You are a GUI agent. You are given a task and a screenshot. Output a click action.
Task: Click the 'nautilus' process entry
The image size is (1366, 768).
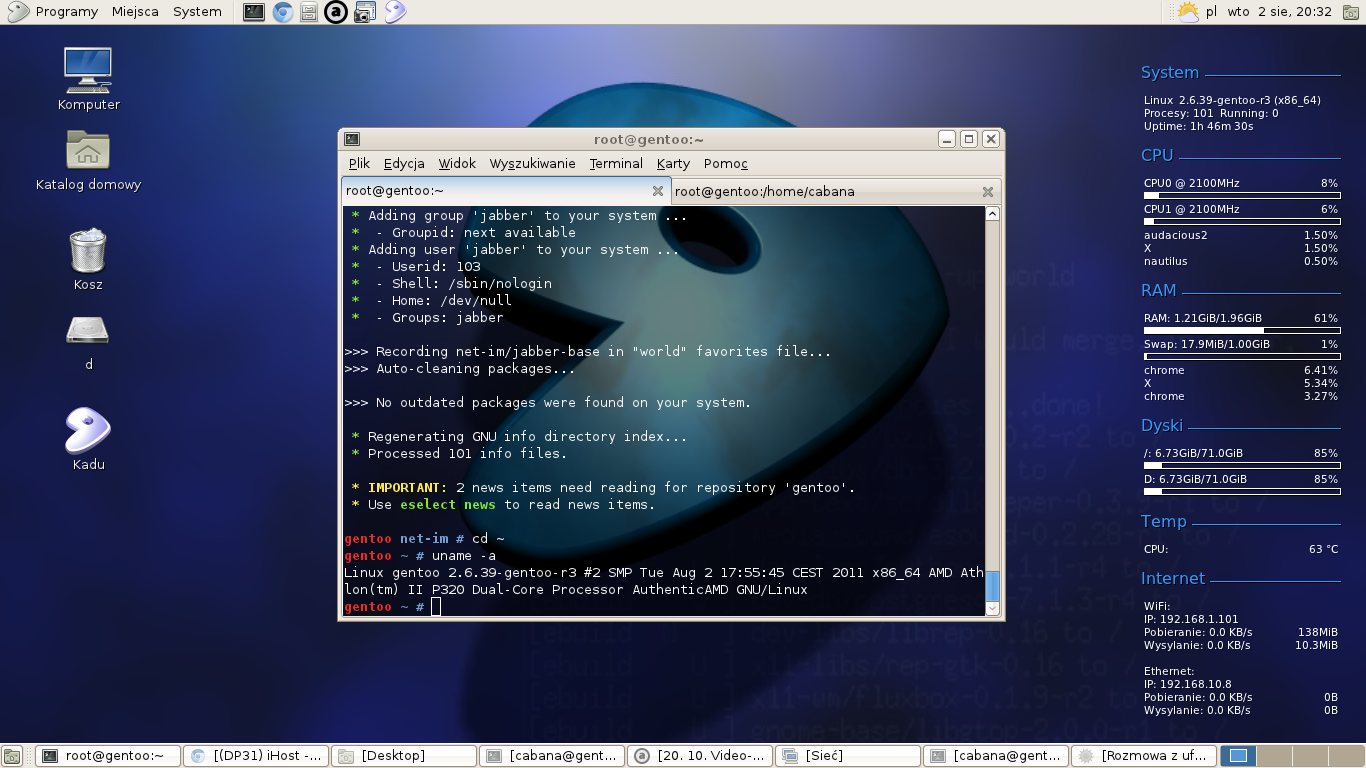pos(1166,262)
